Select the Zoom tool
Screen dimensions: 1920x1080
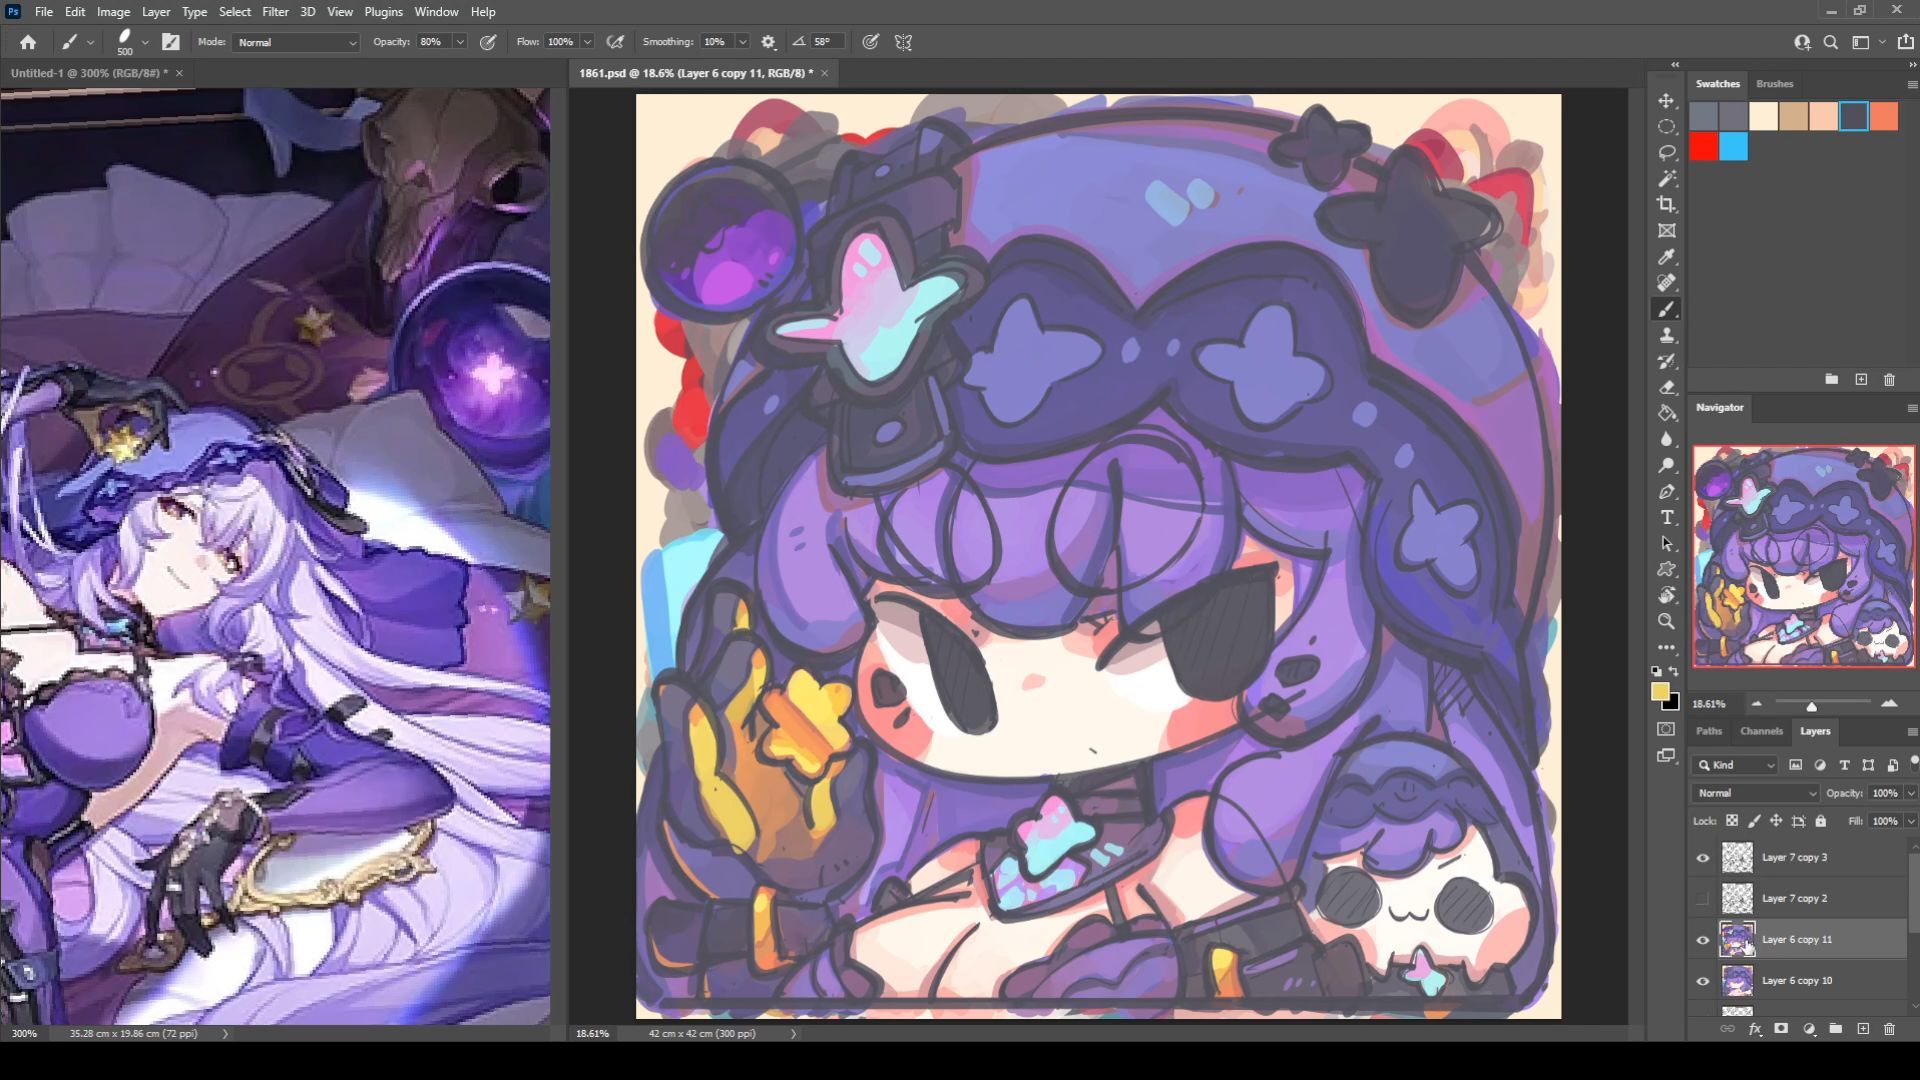[1666, 621]
